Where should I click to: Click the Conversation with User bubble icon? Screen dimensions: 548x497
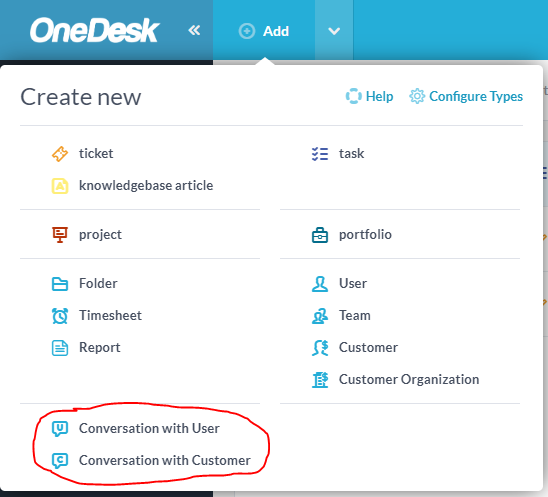pyautogui.click(x=60, y=429)
